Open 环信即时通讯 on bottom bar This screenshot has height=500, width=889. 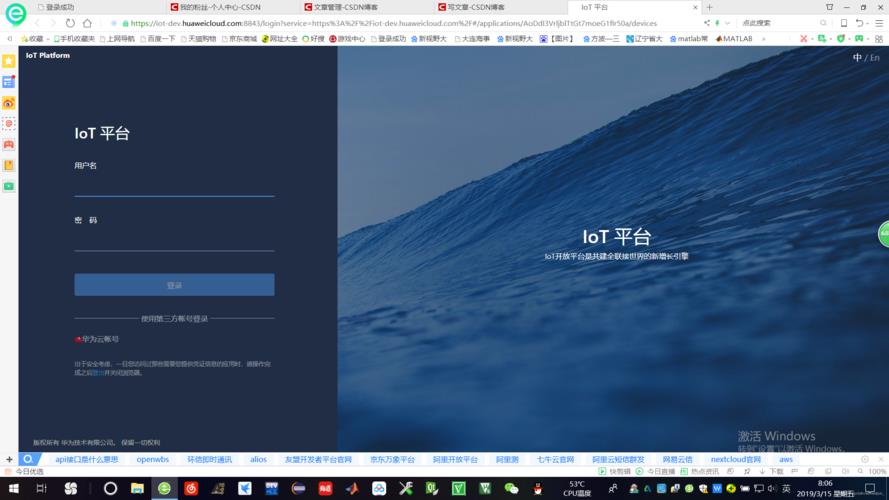[209, 459]
